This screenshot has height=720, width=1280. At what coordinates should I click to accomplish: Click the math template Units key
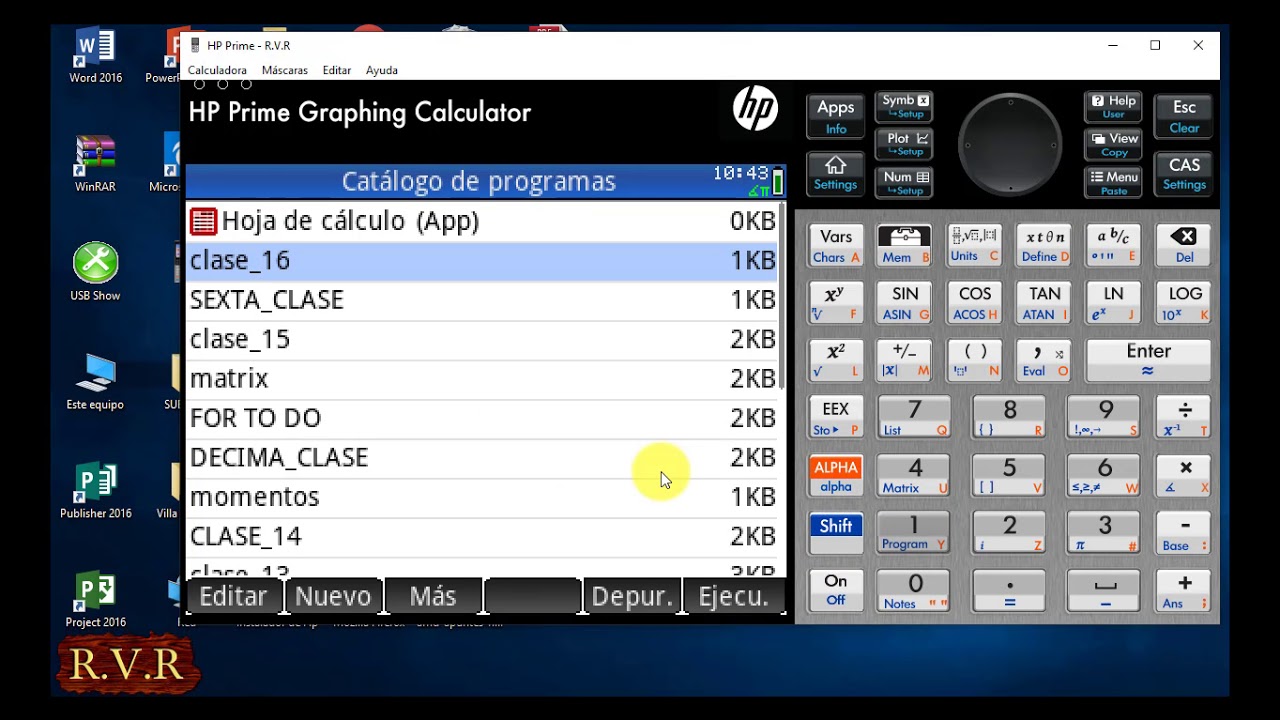(975, 246)
